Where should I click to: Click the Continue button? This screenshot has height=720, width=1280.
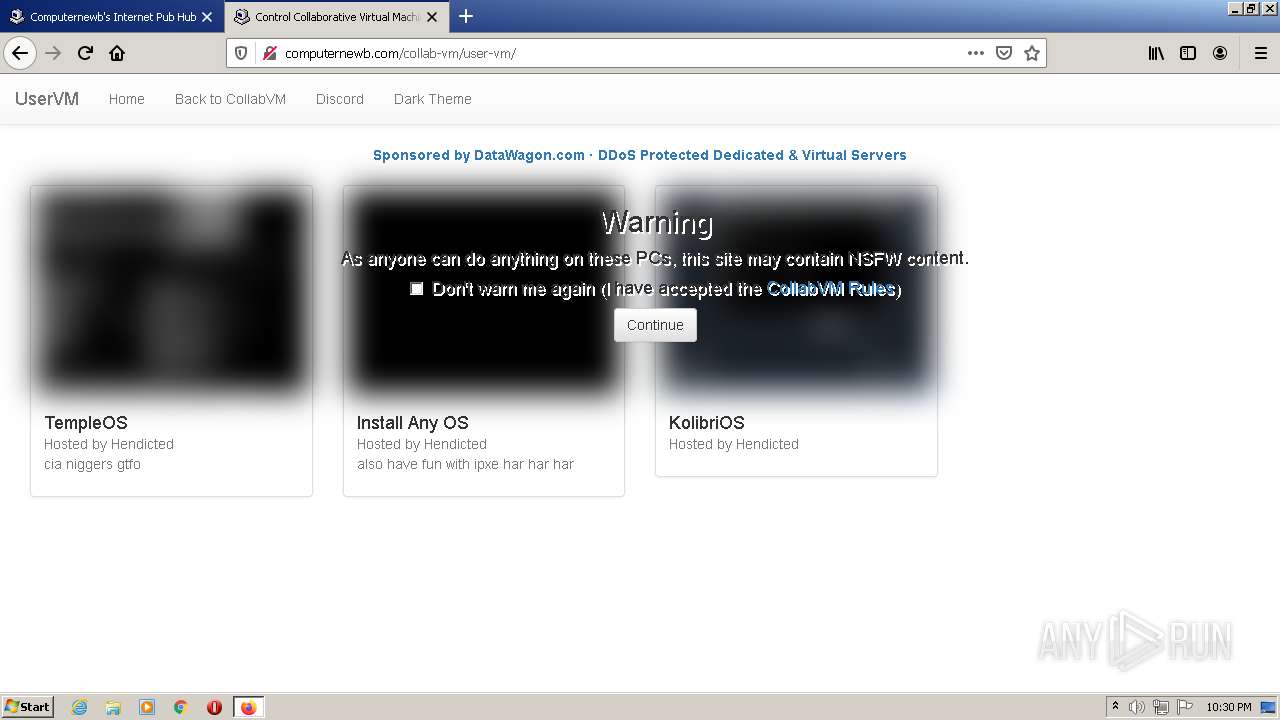pos(655,325)
